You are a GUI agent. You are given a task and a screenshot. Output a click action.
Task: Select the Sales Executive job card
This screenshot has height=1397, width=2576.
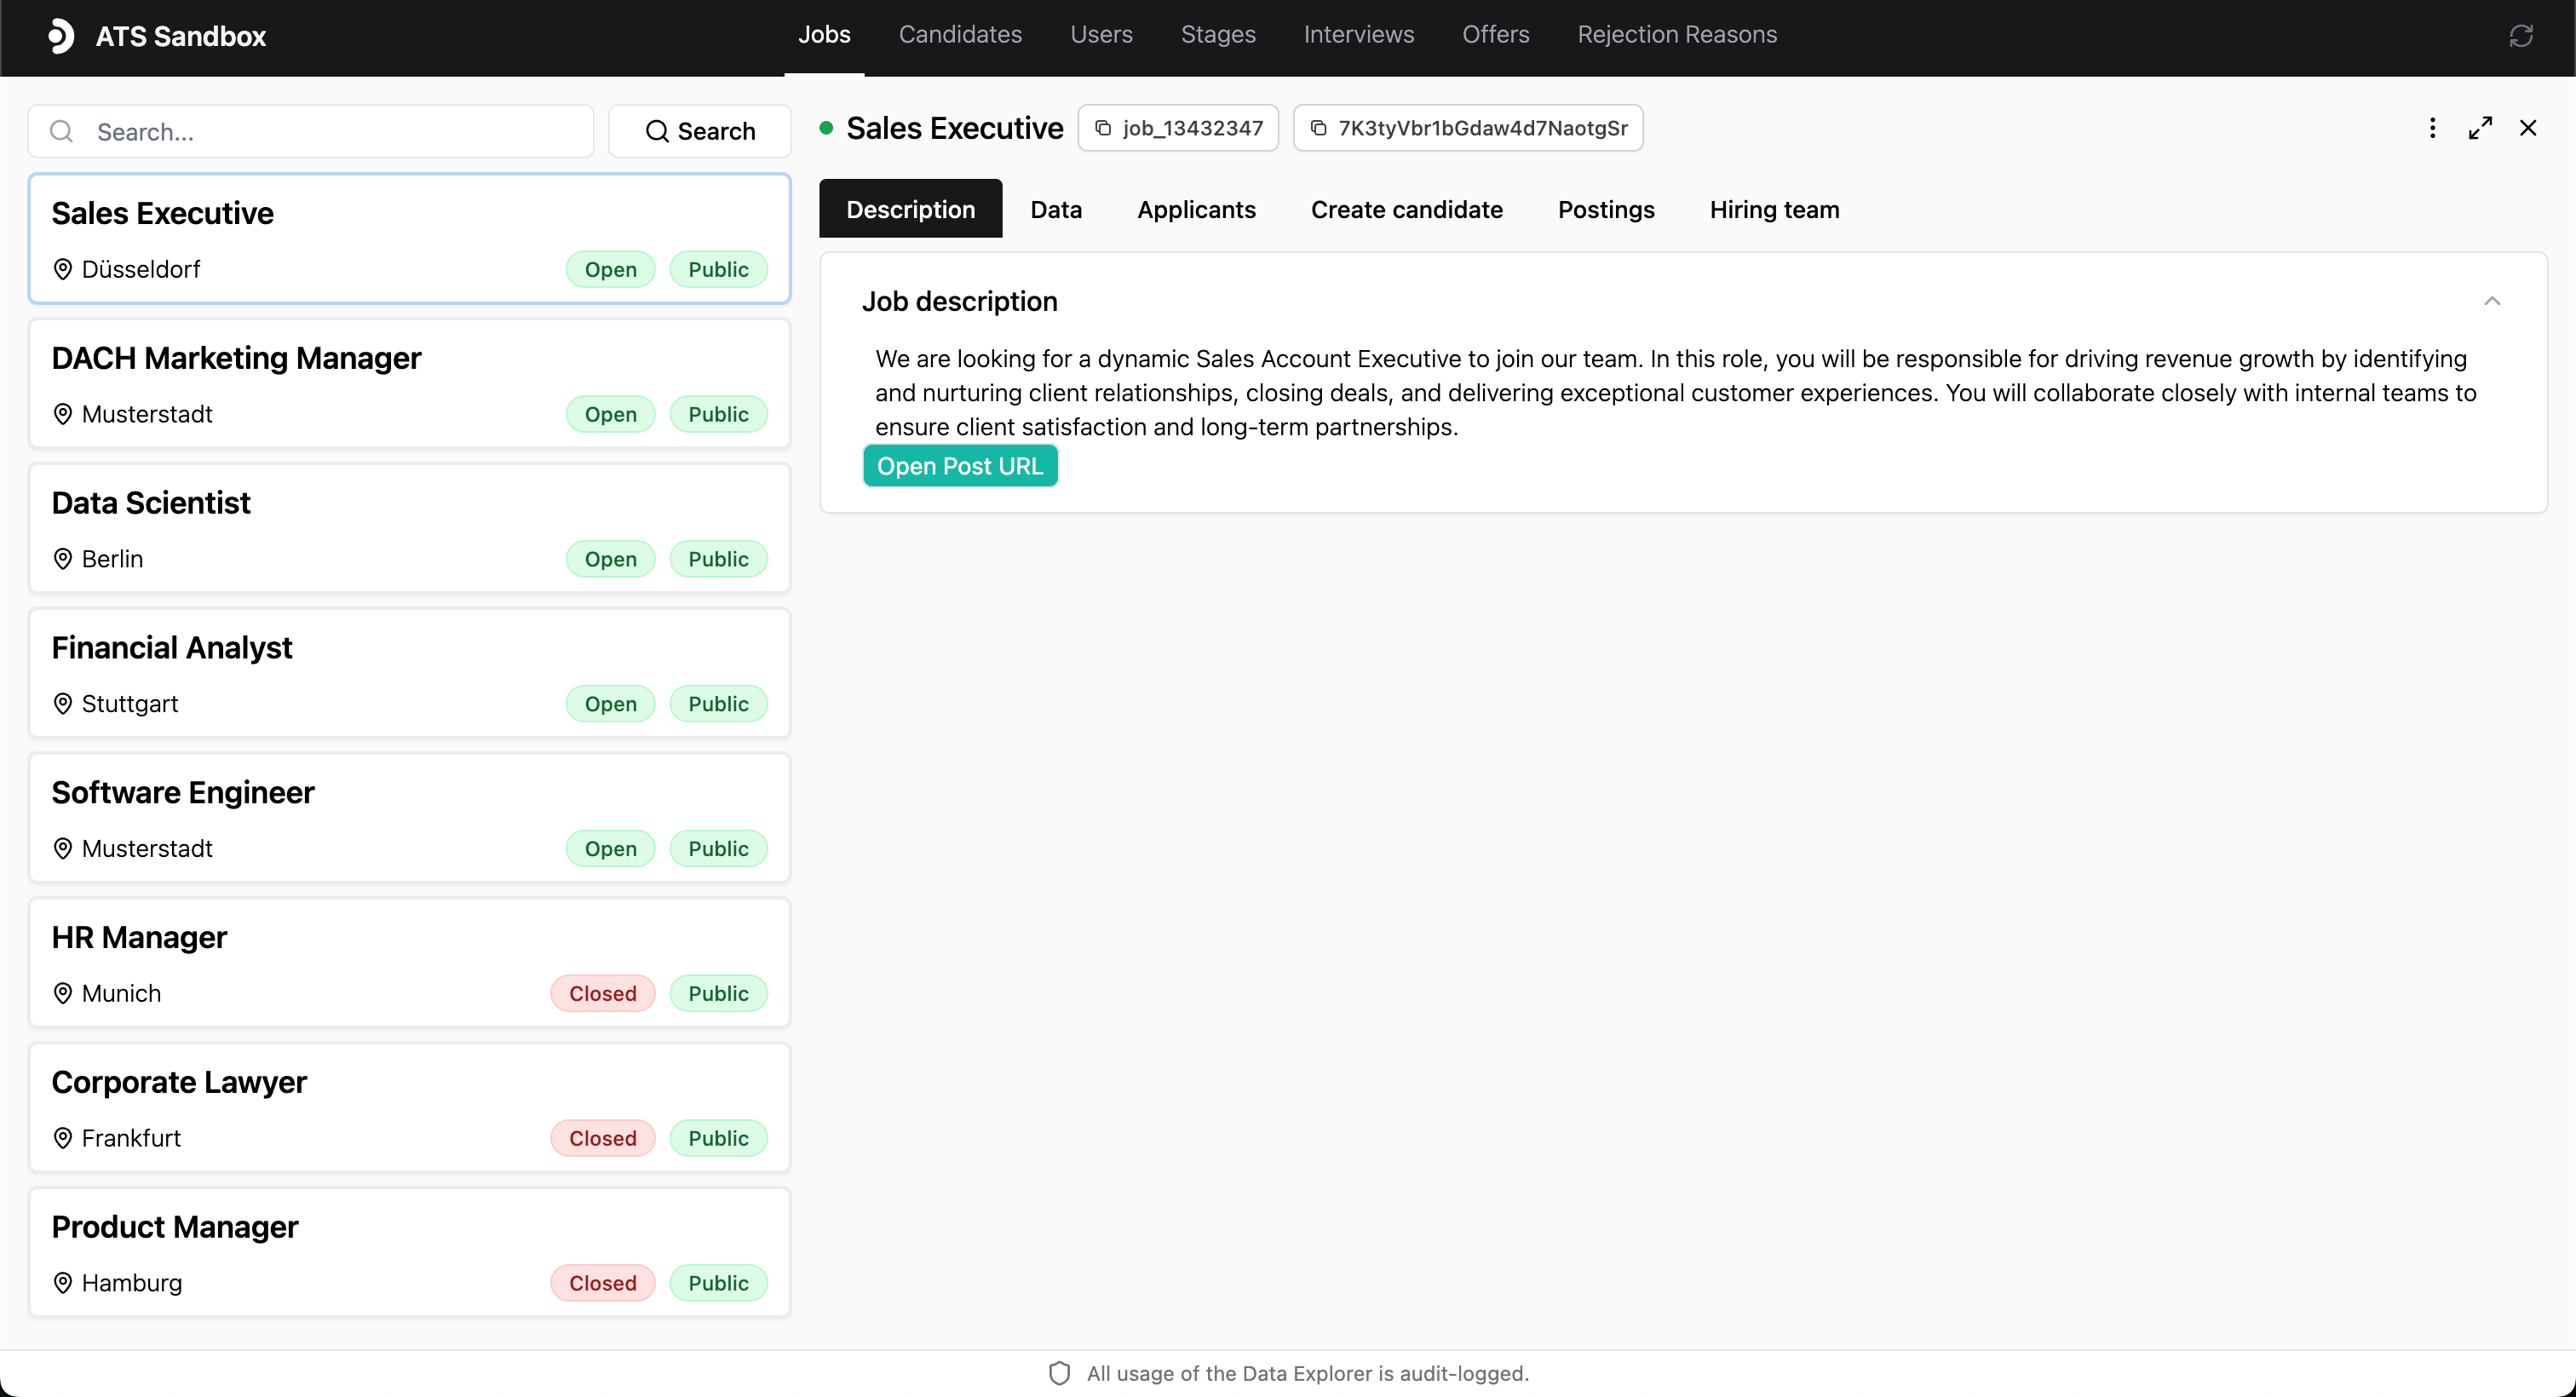pos(410,239)
